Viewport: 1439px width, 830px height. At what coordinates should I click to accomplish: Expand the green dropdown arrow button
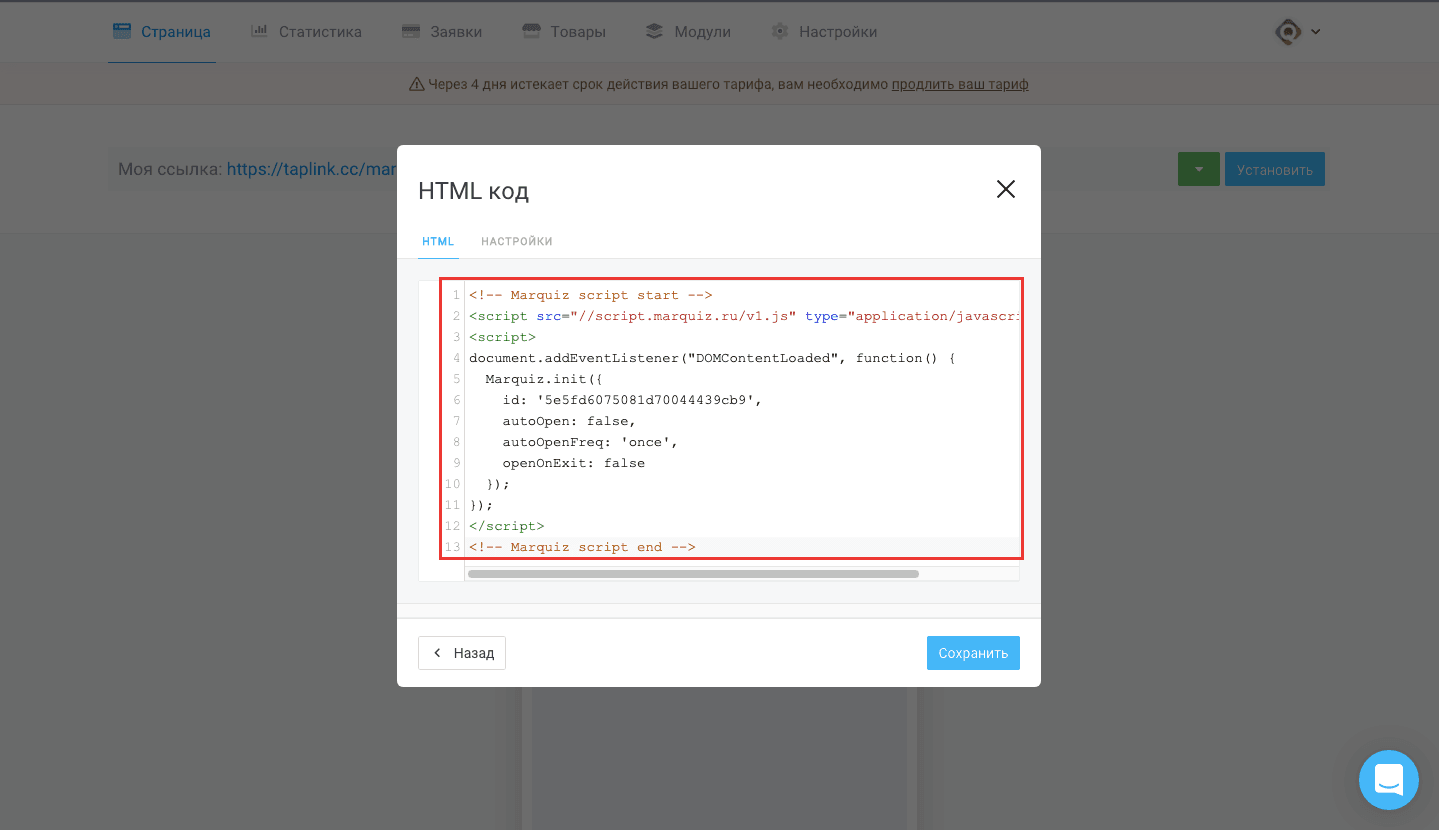[x=1198, y=169]
